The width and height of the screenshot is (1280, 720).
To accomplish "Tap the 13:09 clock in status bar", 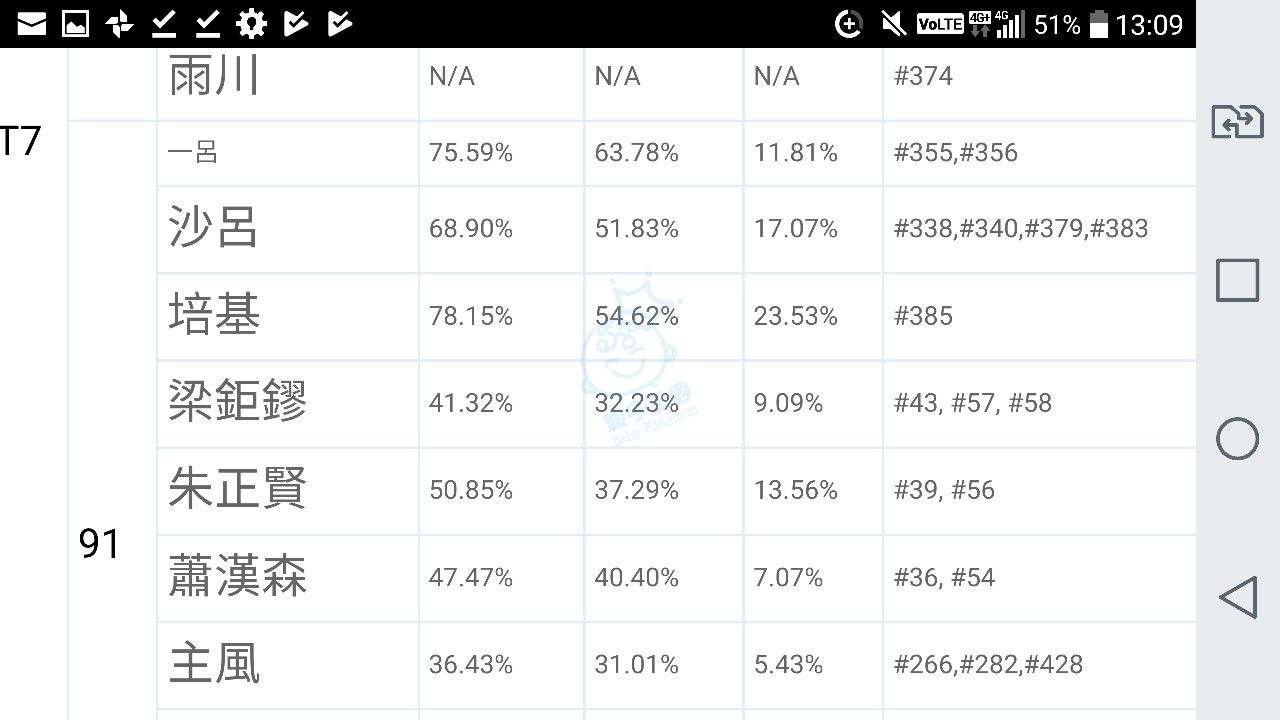I will [1149, 24].
